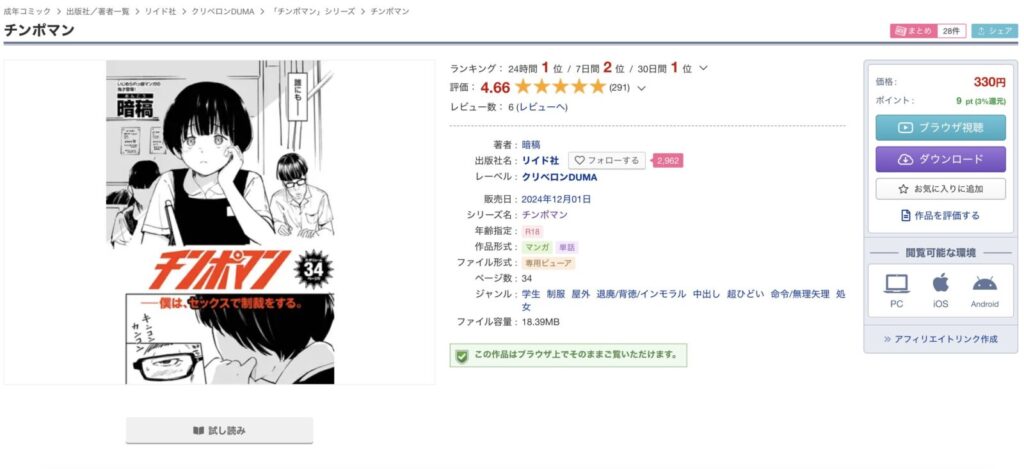The height and width of the screenshot is (469, 1024).
Task: Open the 暗稿 author link
Action: click(531, 144)
